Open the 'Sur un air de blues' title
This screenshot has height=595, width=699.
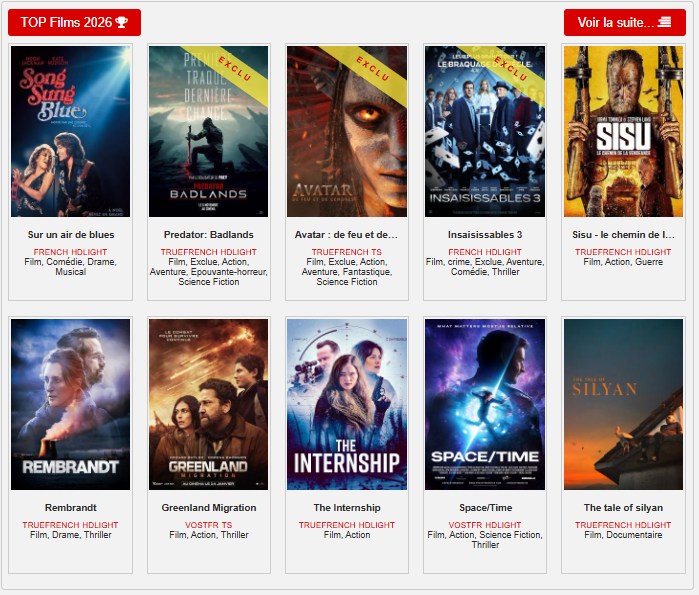tap(70, 235)
